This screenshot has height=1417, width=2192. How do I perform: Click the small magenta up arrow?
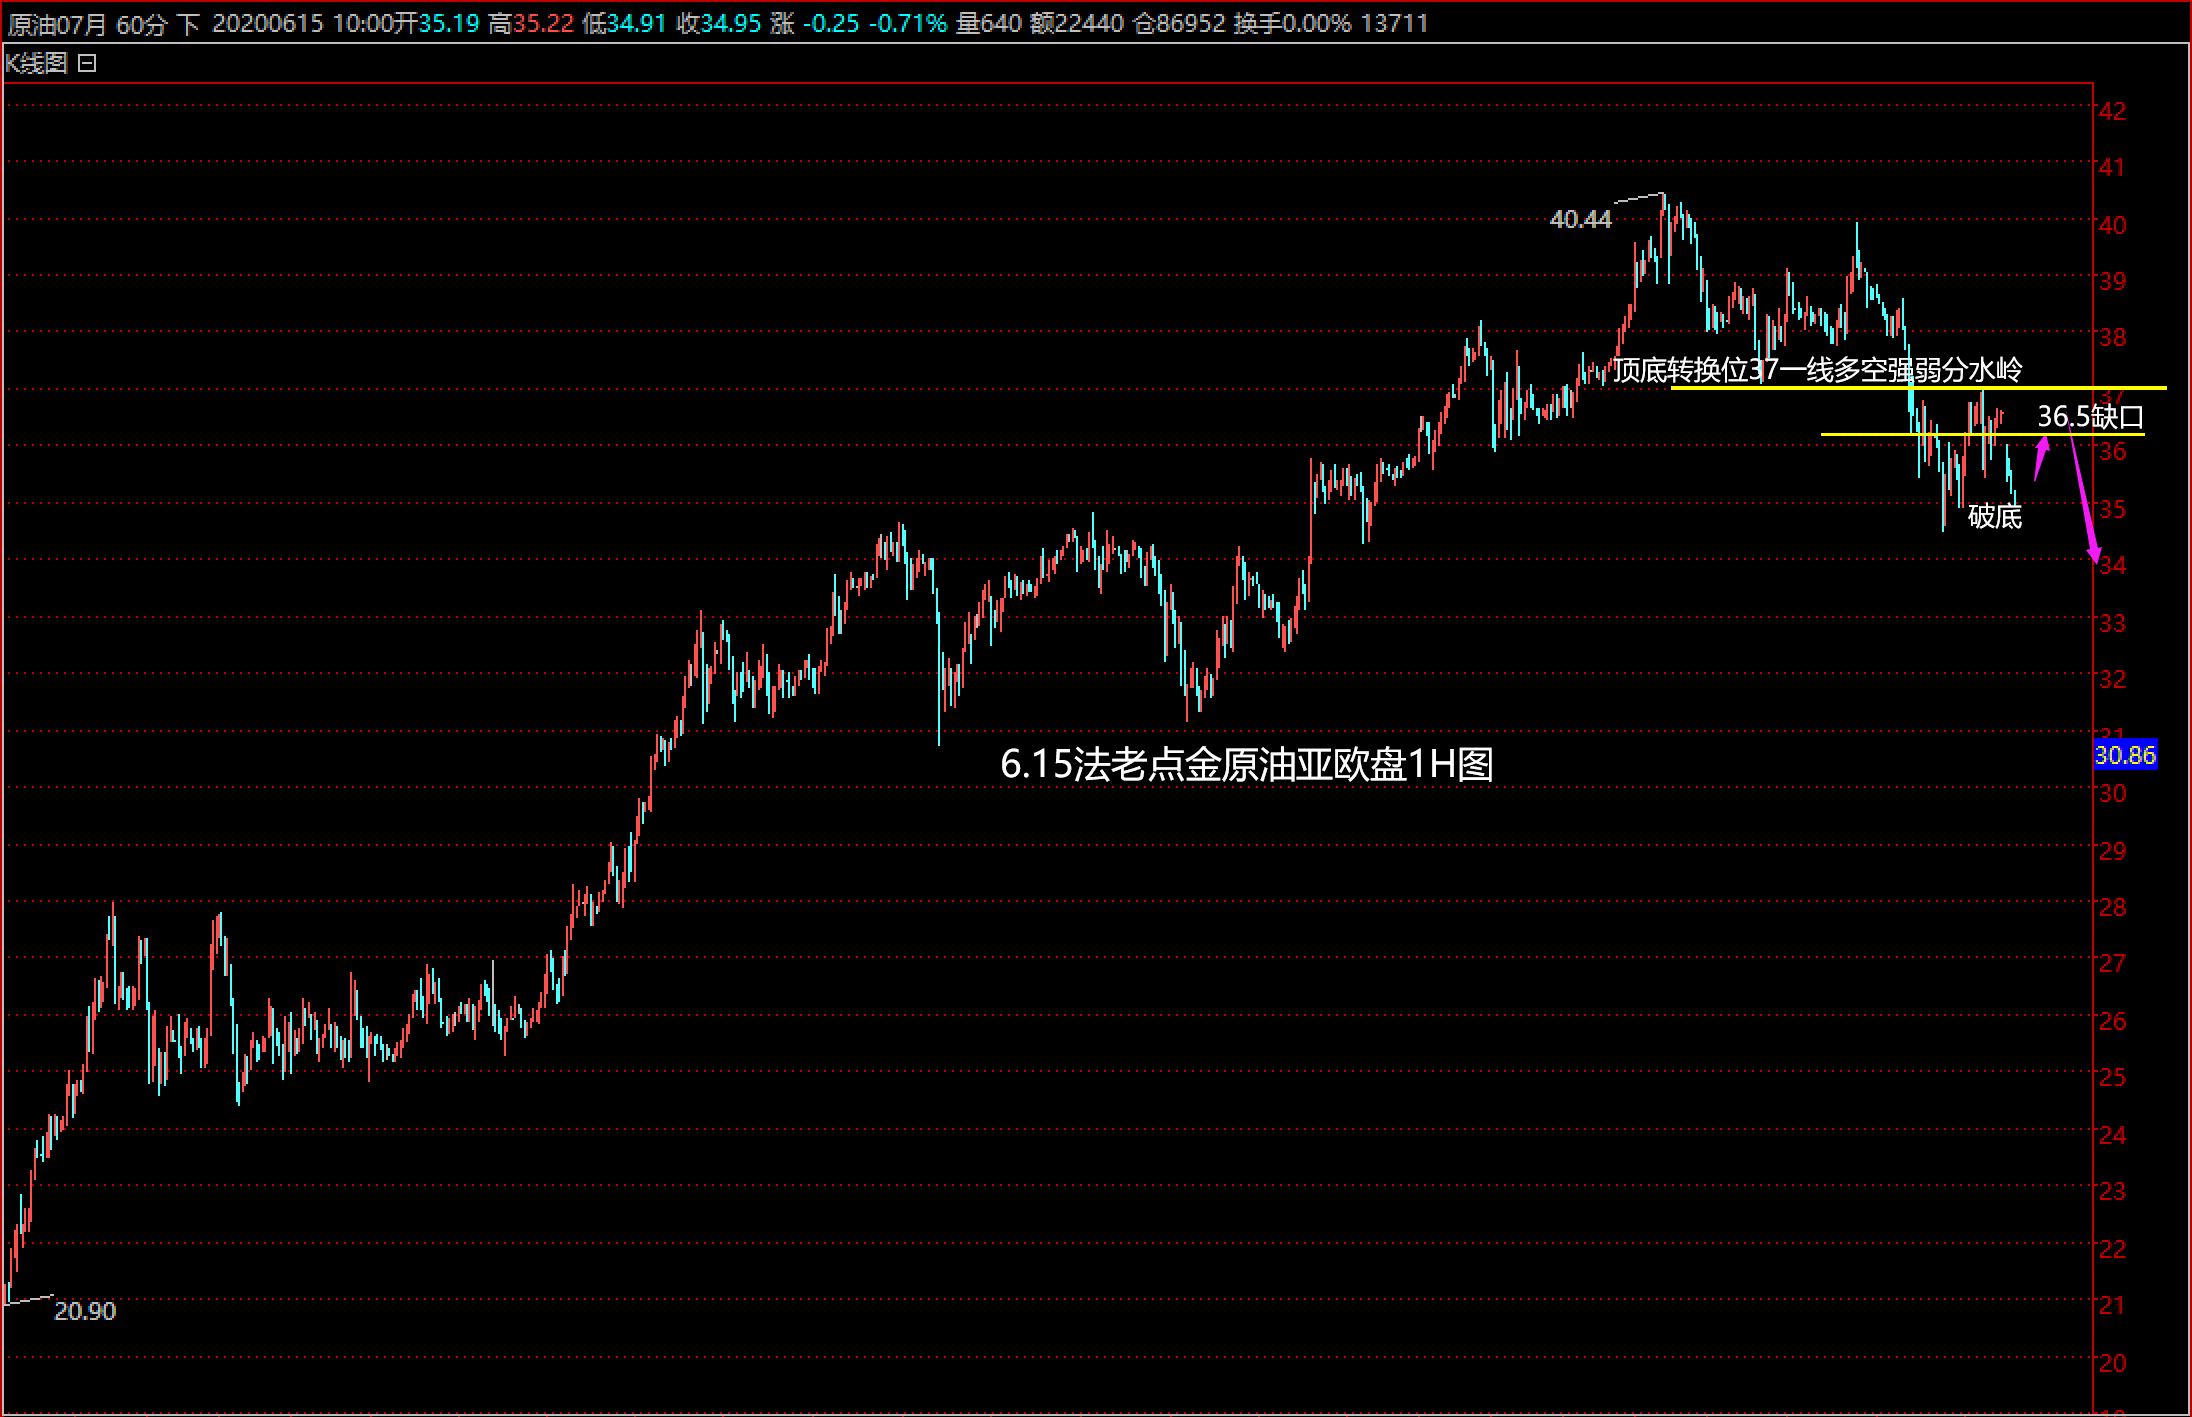point(2041,458)
